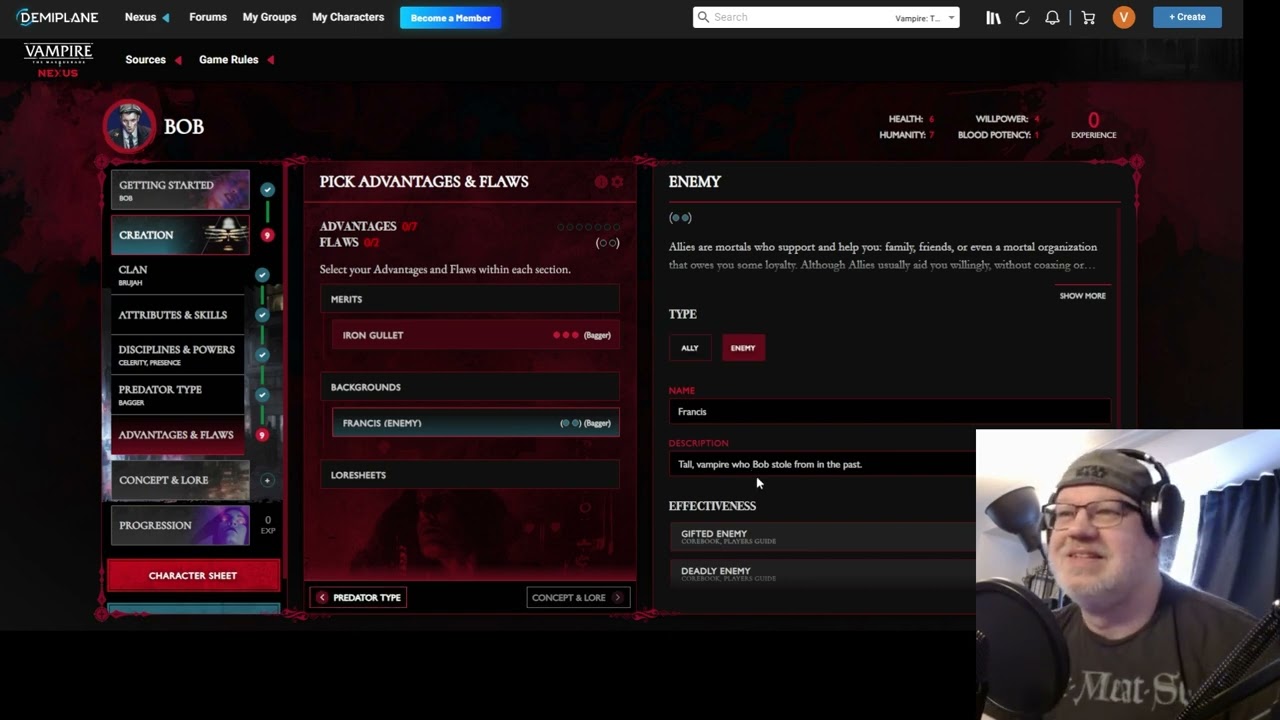1280x720 pixels.
Task: Open the Progression step
Action: point(180,525)
